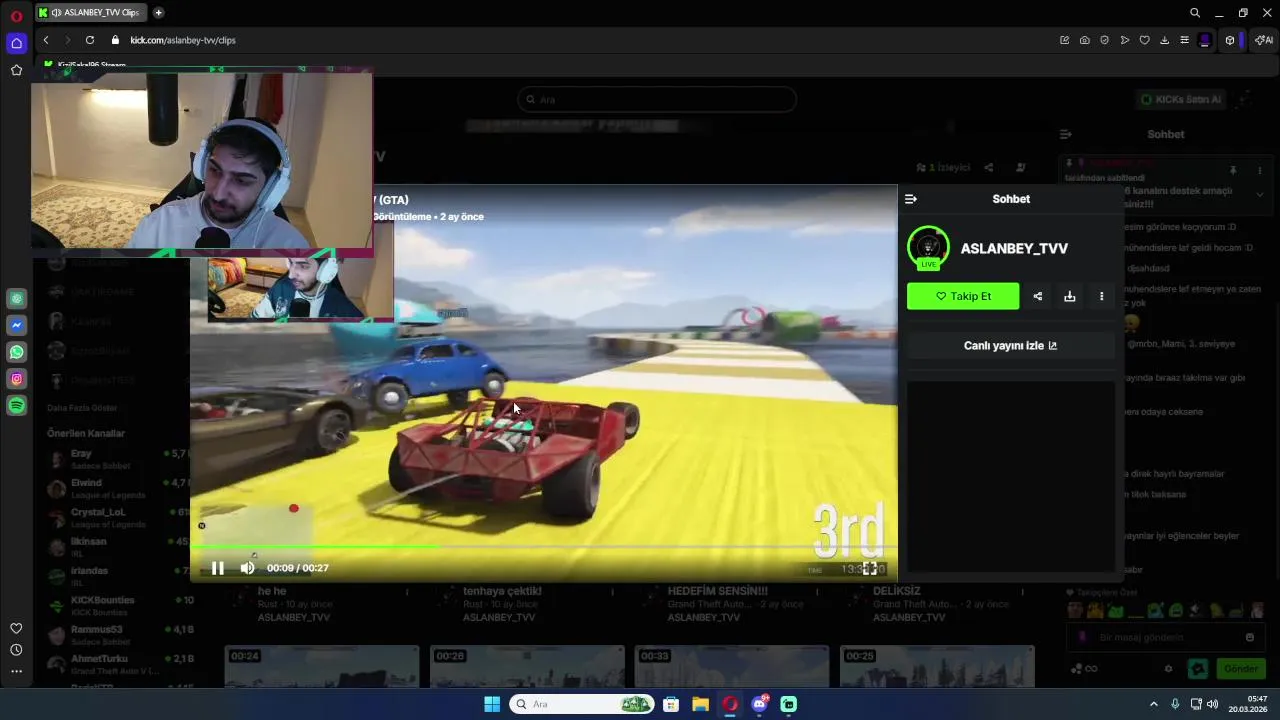
Task: Open clip thumbnail with 00:33 duration
Action: point(732,666)
